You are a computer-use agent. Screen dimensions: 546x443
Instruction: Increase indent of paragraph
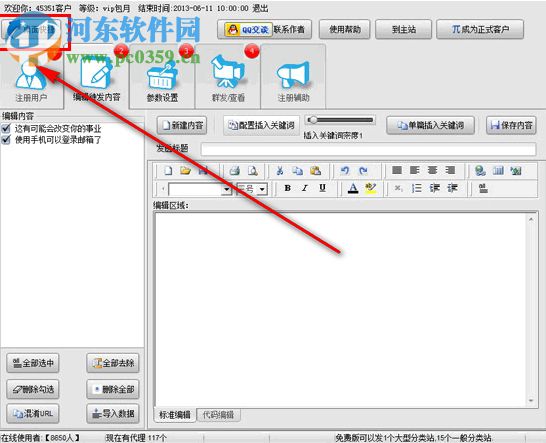pos(452,188)
